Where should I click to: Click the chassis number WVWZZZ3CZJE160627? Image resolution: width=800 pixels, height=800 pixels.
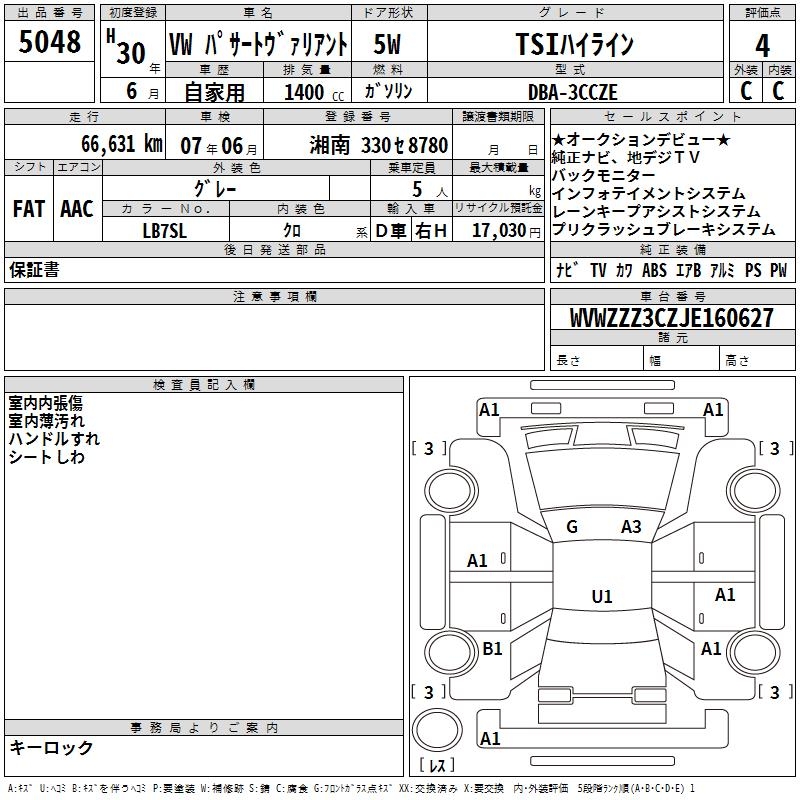coord(672,318)
